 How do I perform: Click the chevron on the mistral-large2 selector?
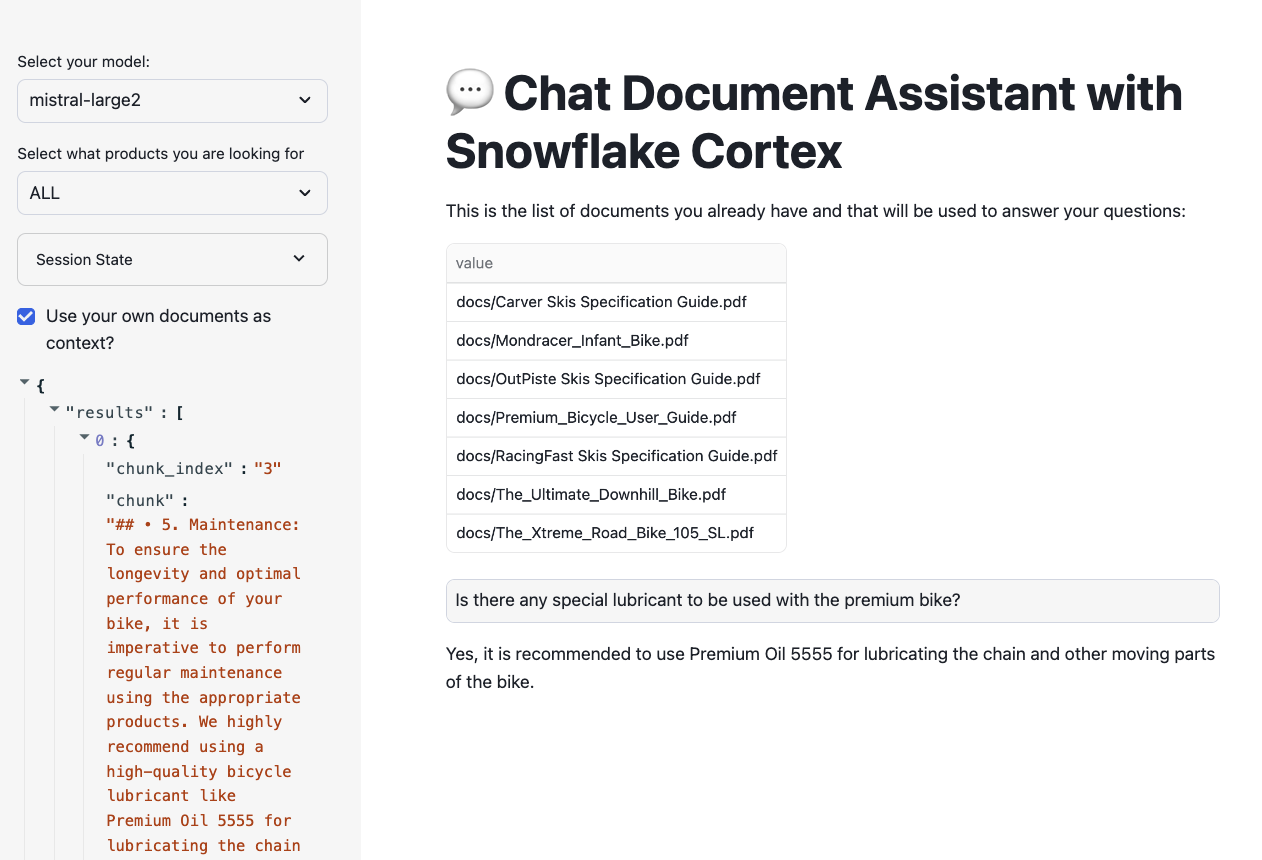[x=305, y=101]
